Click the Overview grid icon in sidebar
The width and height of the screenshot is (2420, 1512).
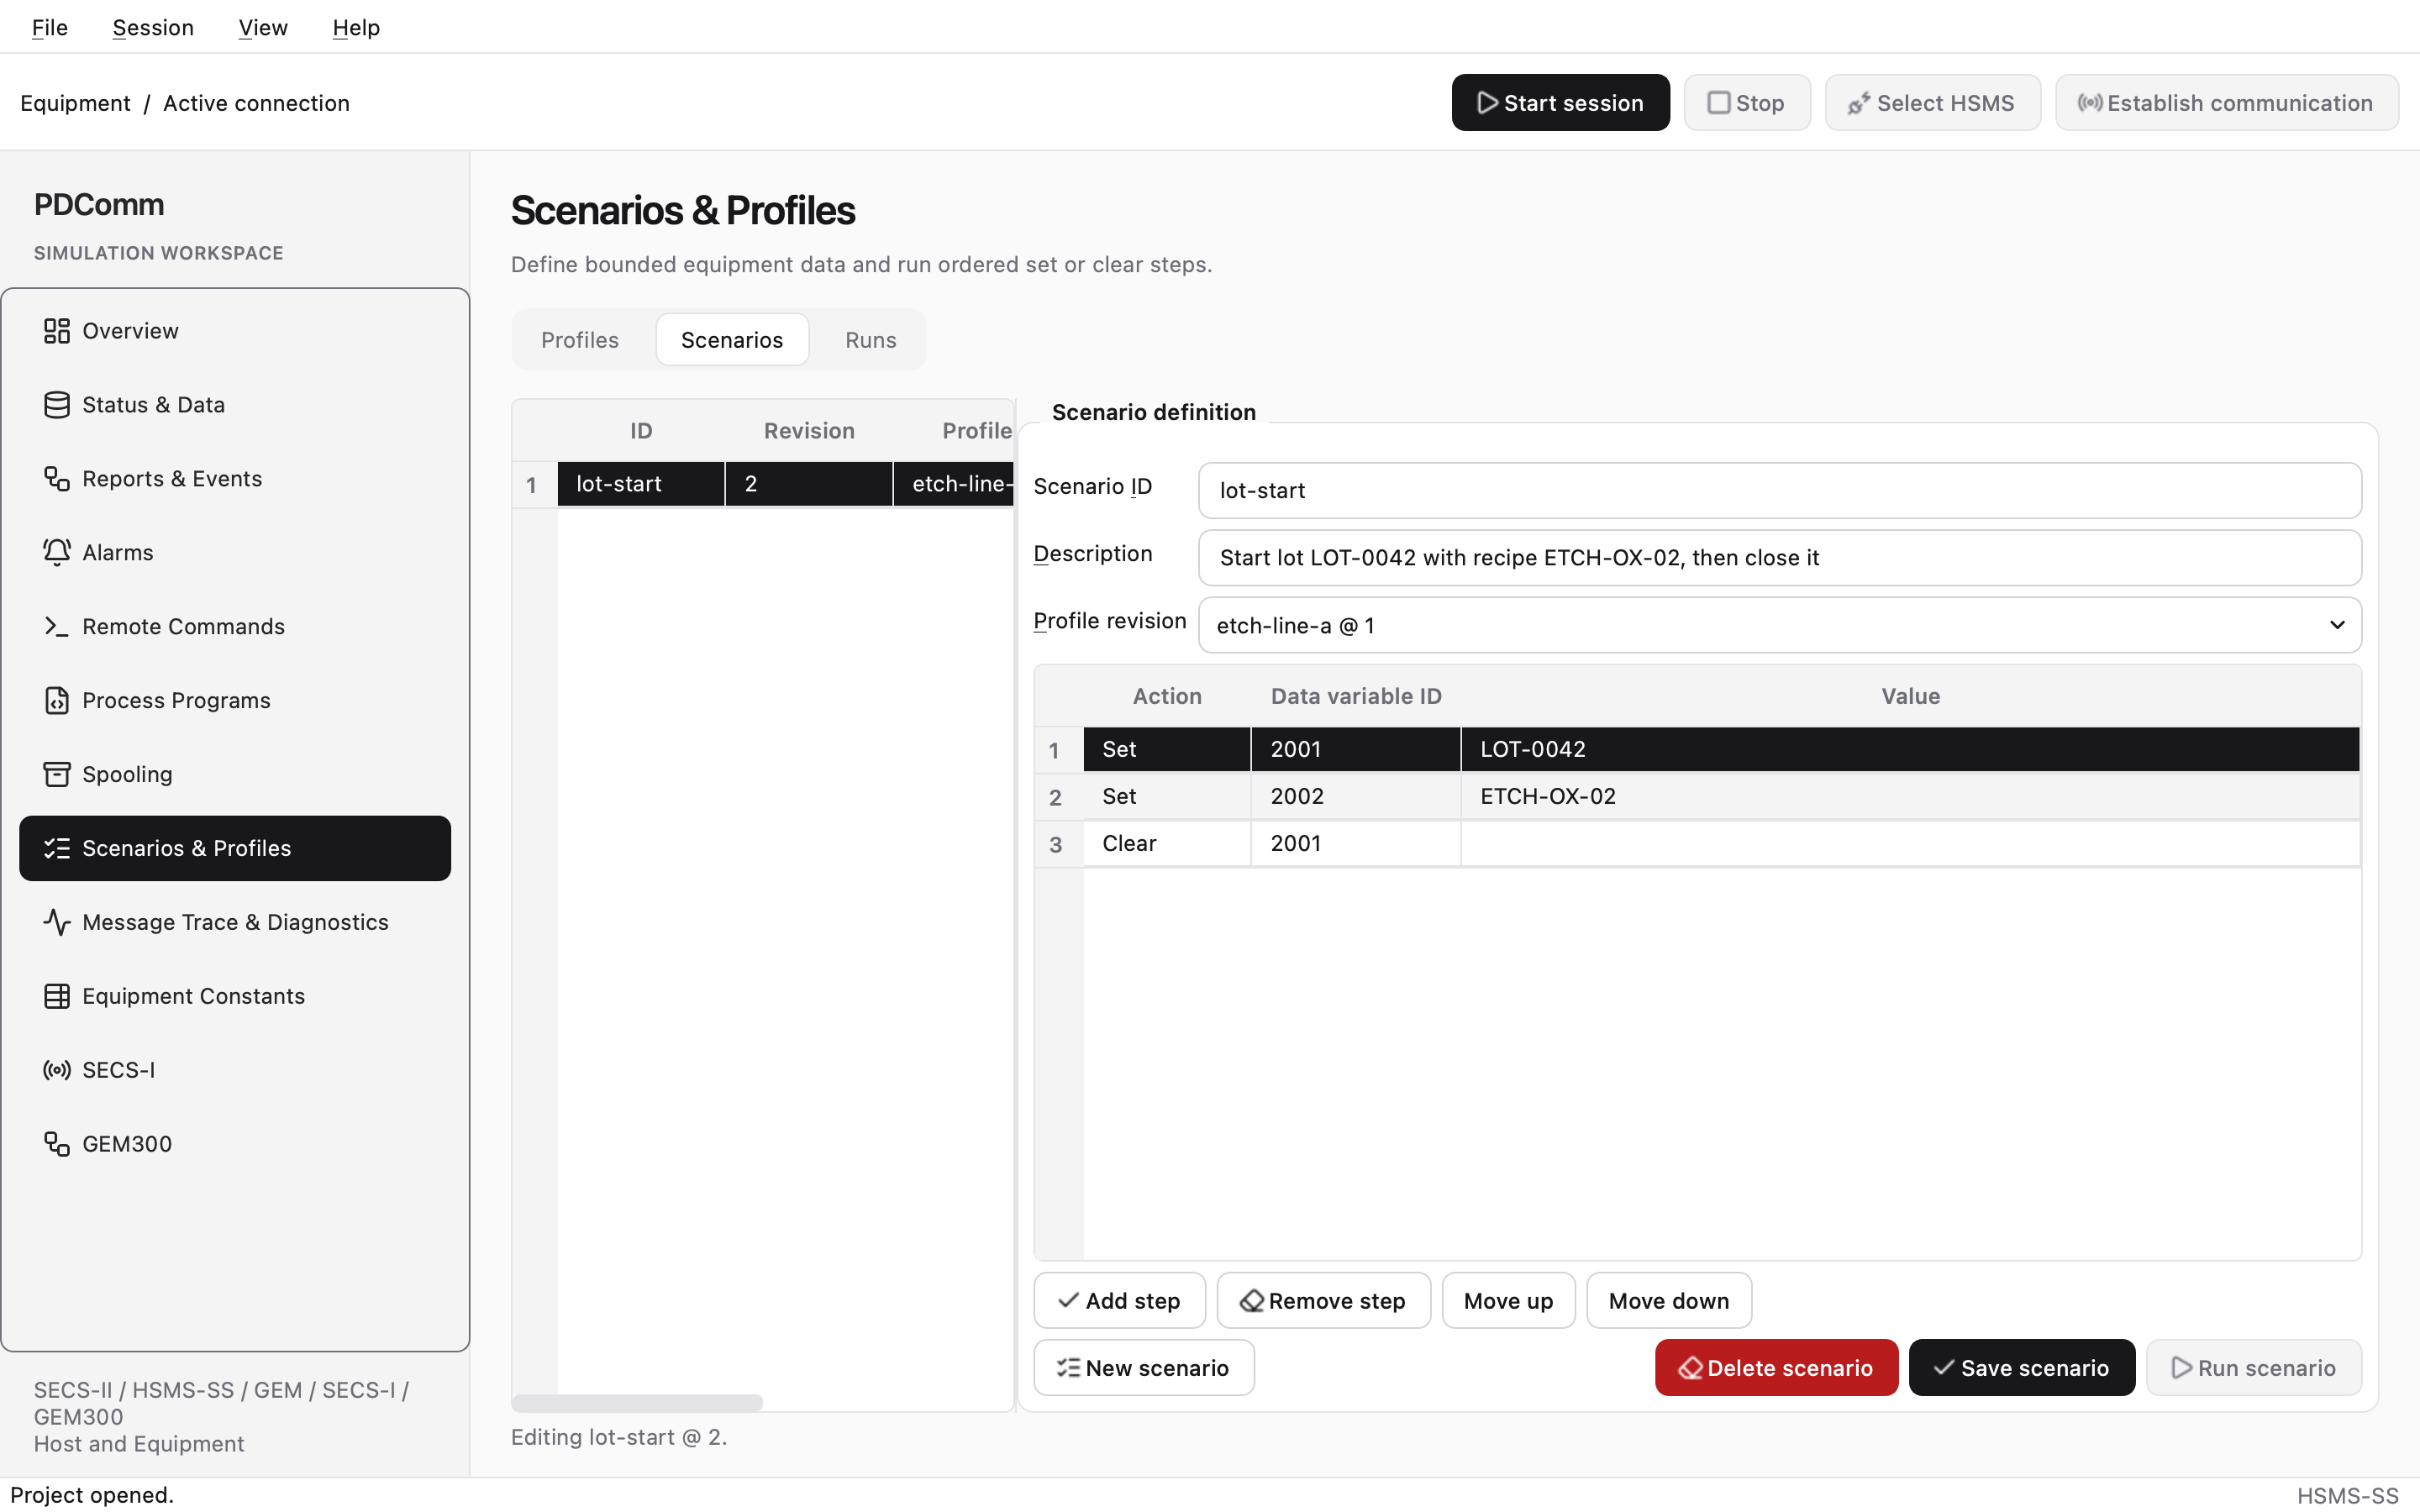click(57, 331)
